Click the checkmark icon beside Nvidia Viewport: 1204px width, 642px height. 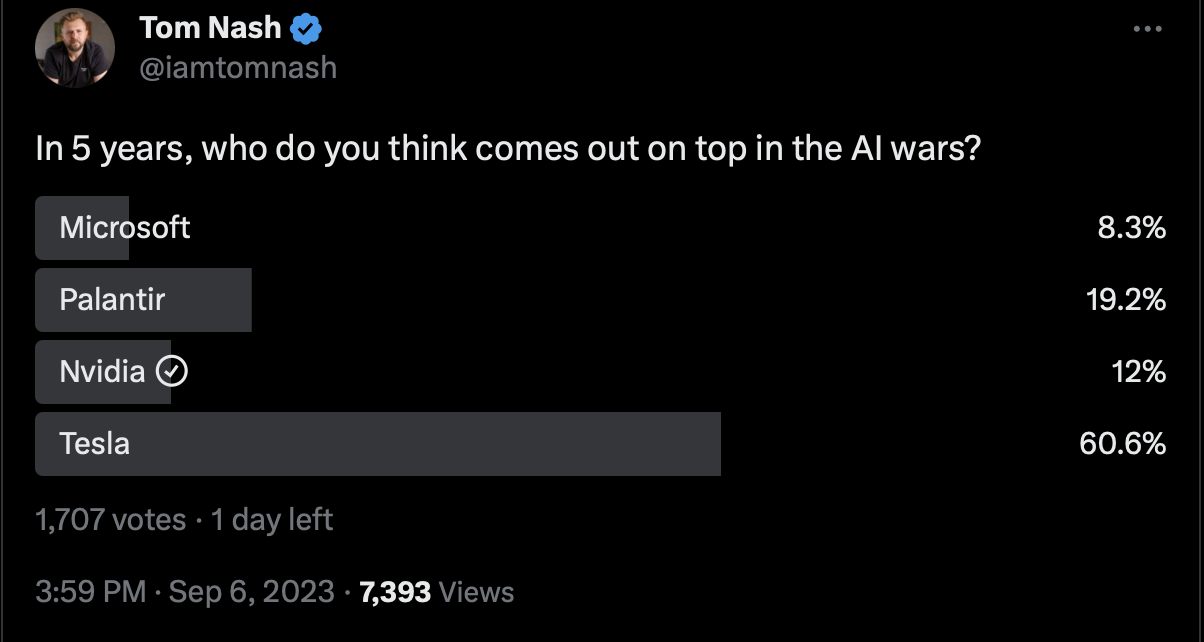[x=174, y=372]
